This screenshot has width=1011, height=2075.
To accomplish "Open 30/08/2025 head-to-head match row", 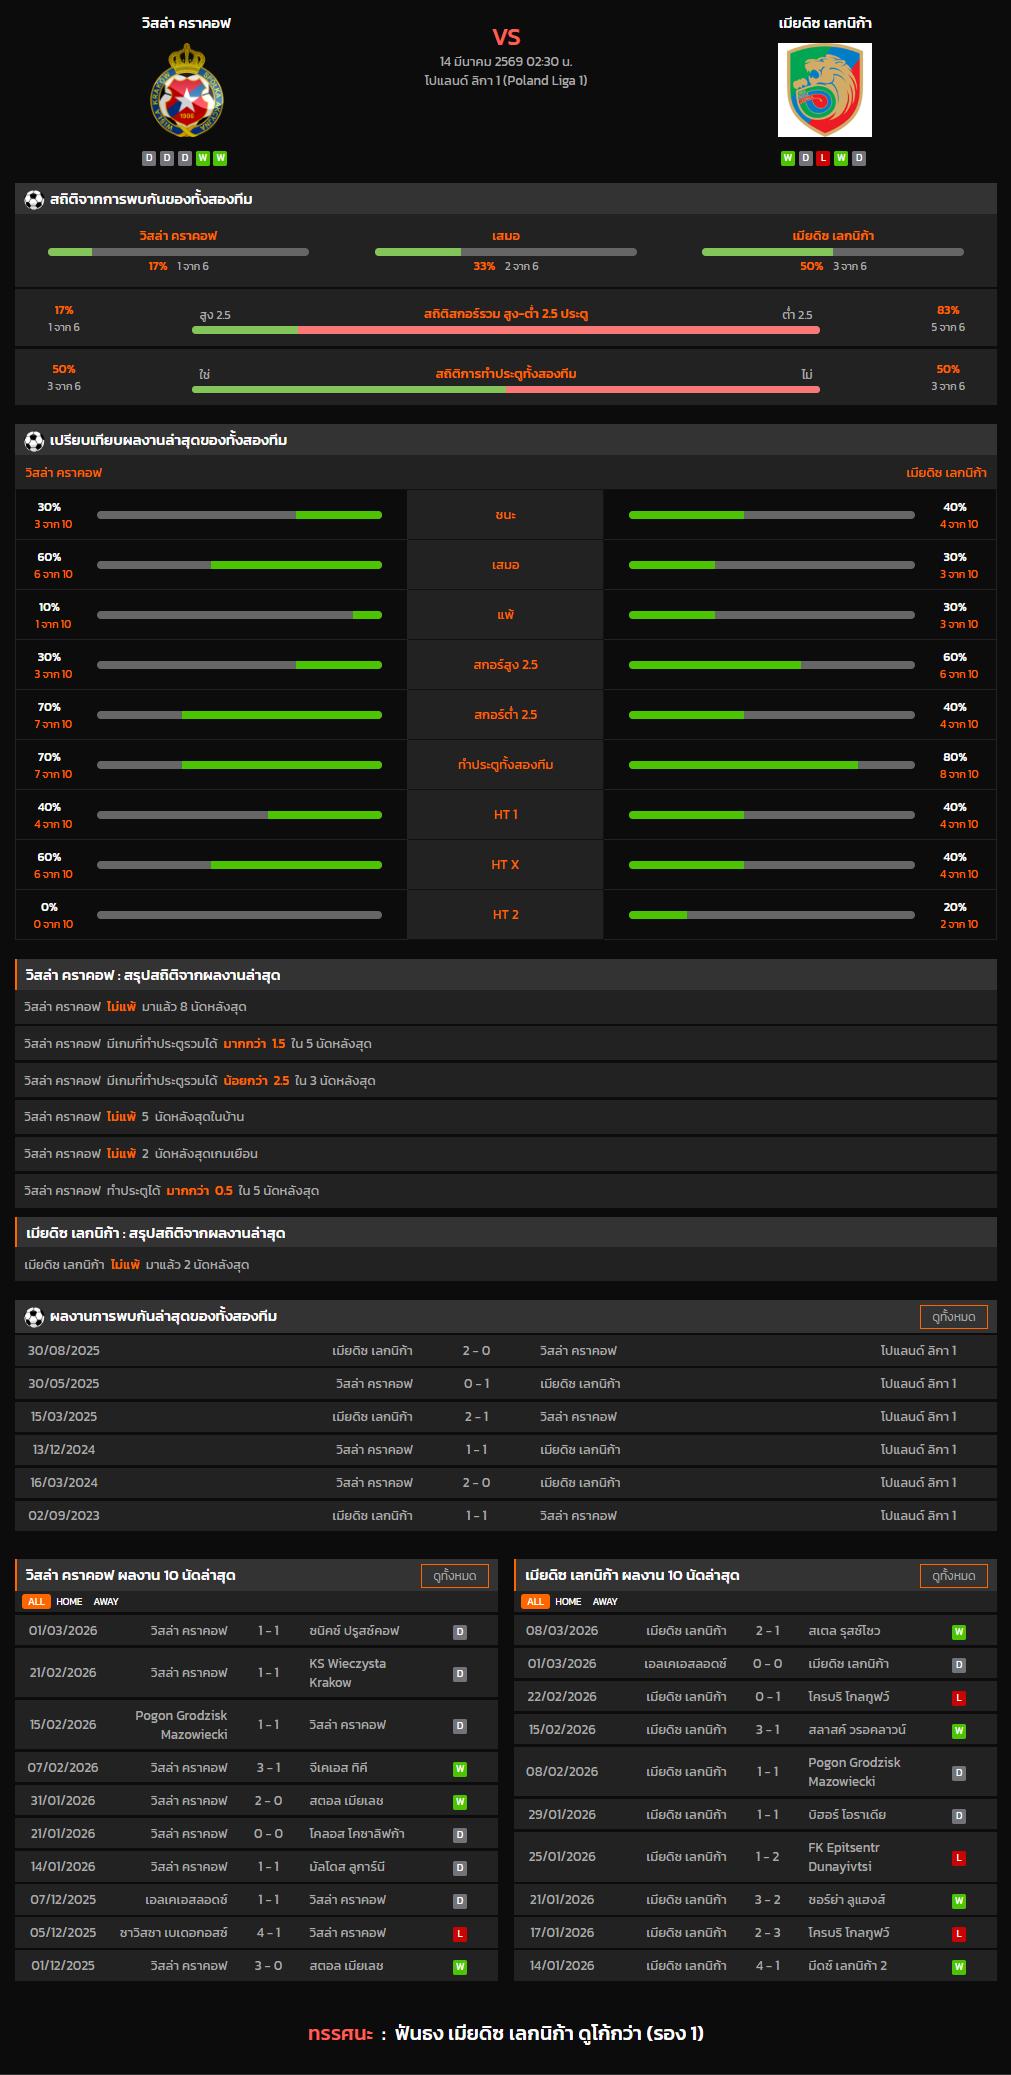I will [505, 1351].
